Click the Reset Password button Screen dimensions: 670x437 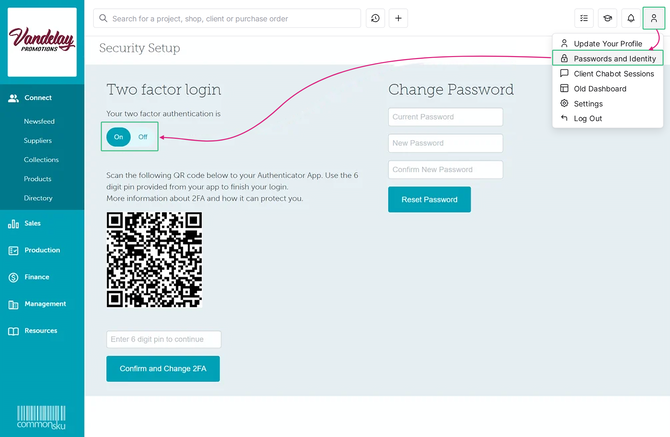[x=429, y=199]
